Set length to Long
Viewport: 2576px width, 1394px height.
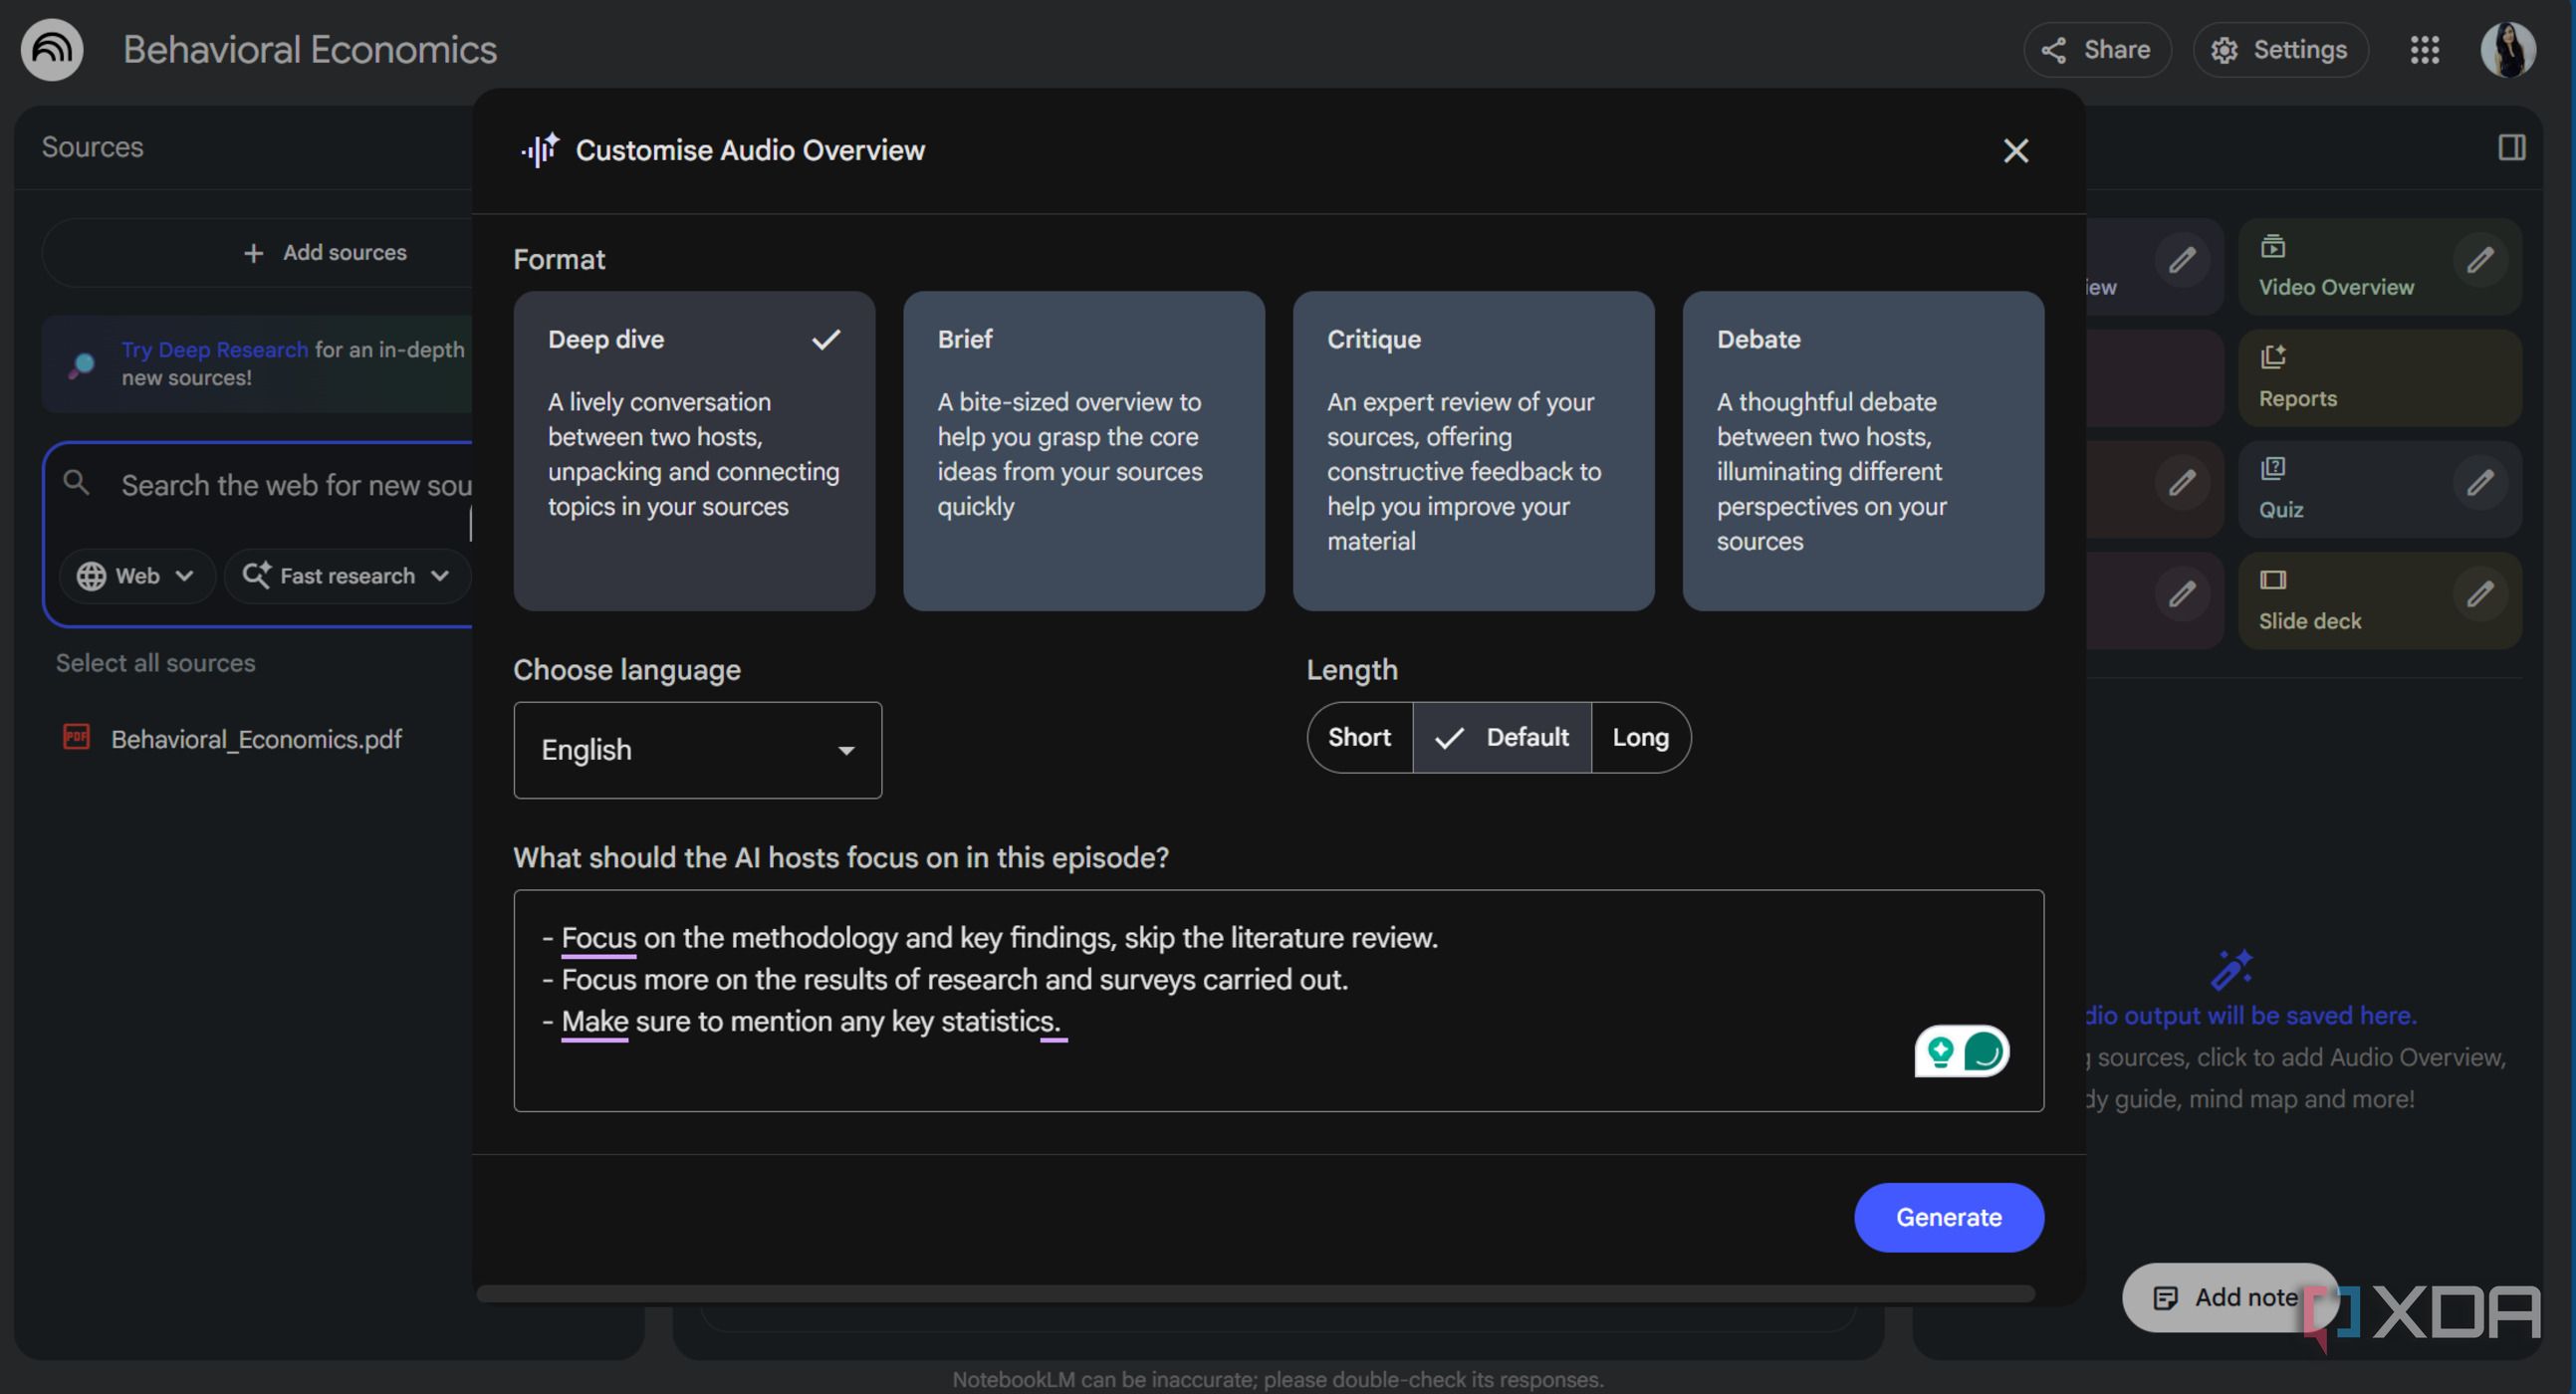[1640, 737]
